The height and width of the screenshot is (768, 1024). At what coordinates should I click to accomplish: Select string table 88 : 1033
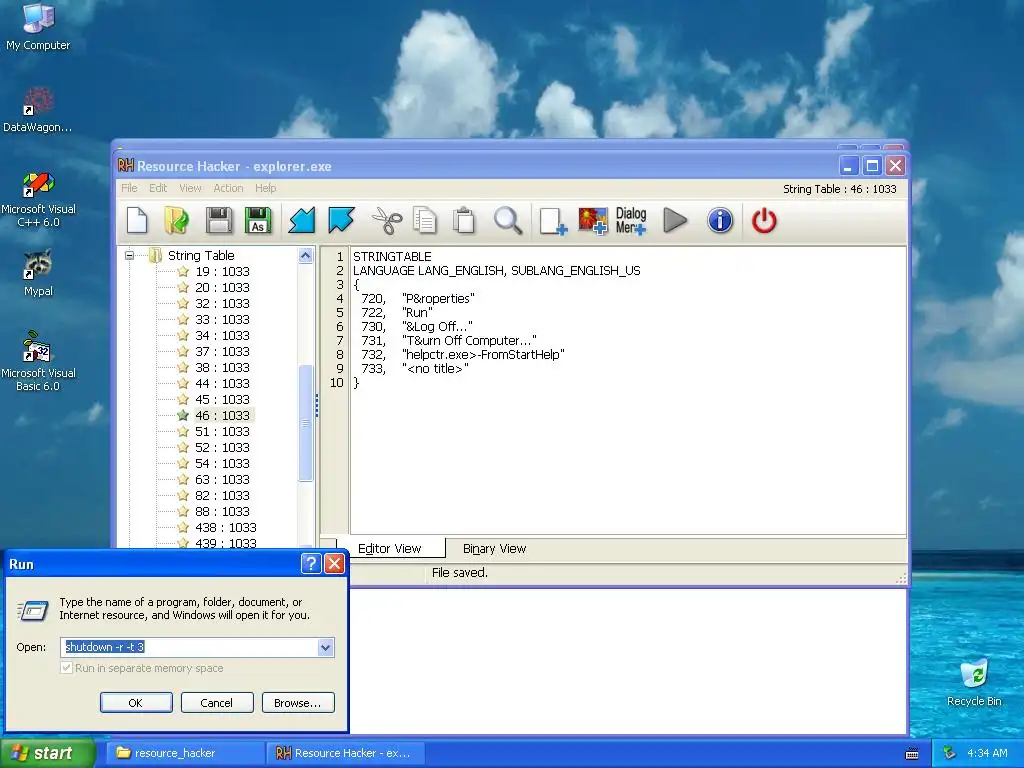click(222, 511)
